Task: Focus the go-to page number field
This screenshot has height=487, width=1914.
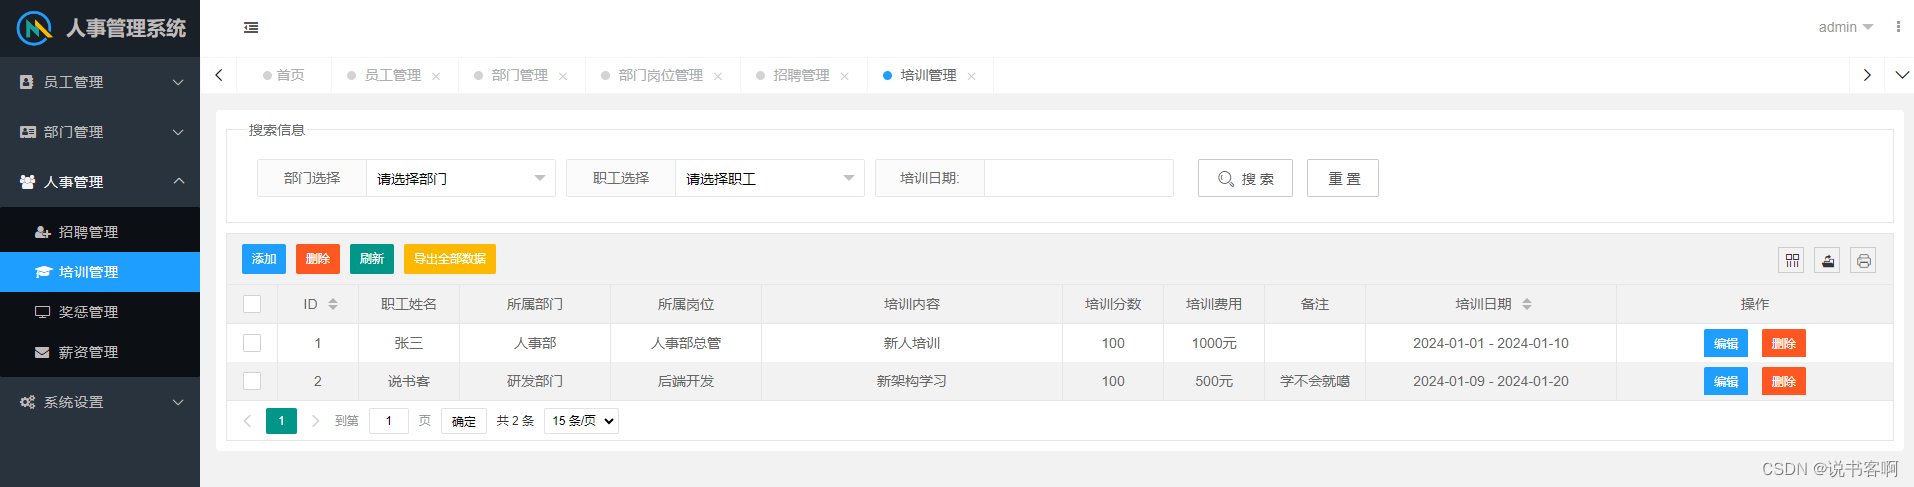Action: [x=389, y=421]
